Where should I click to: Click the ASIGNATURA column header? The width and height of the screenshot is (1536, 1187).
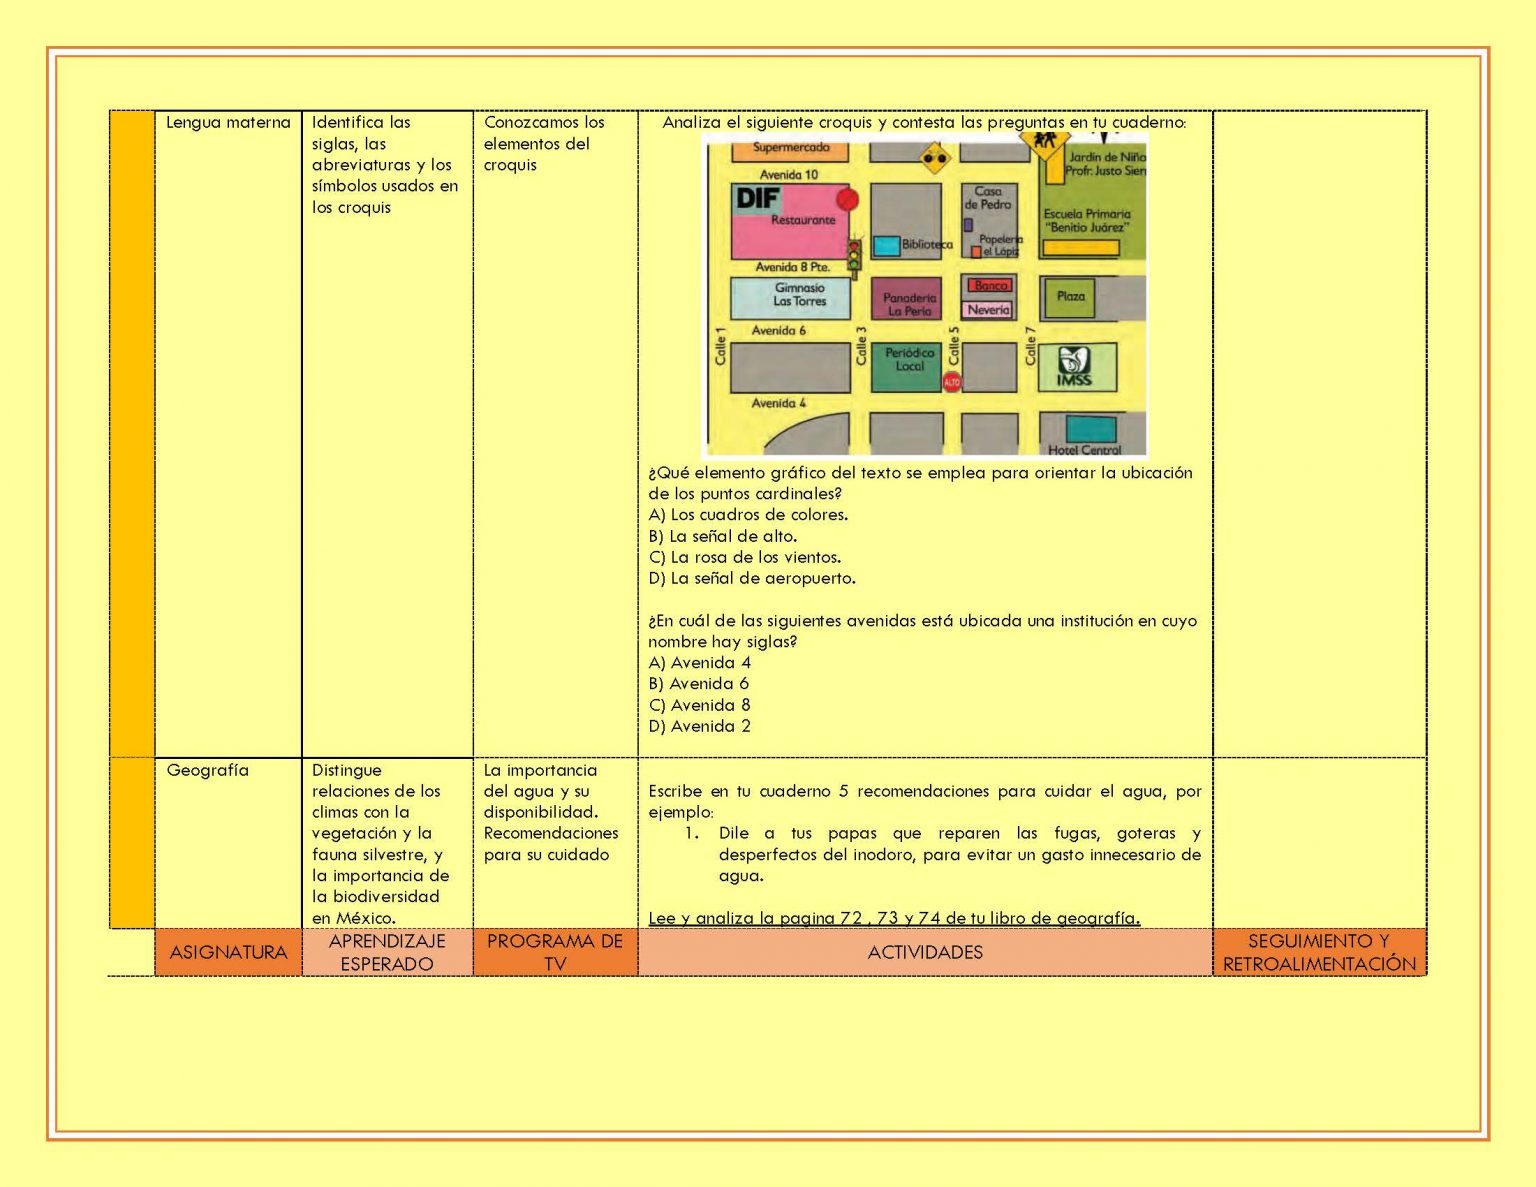point(228,952)
